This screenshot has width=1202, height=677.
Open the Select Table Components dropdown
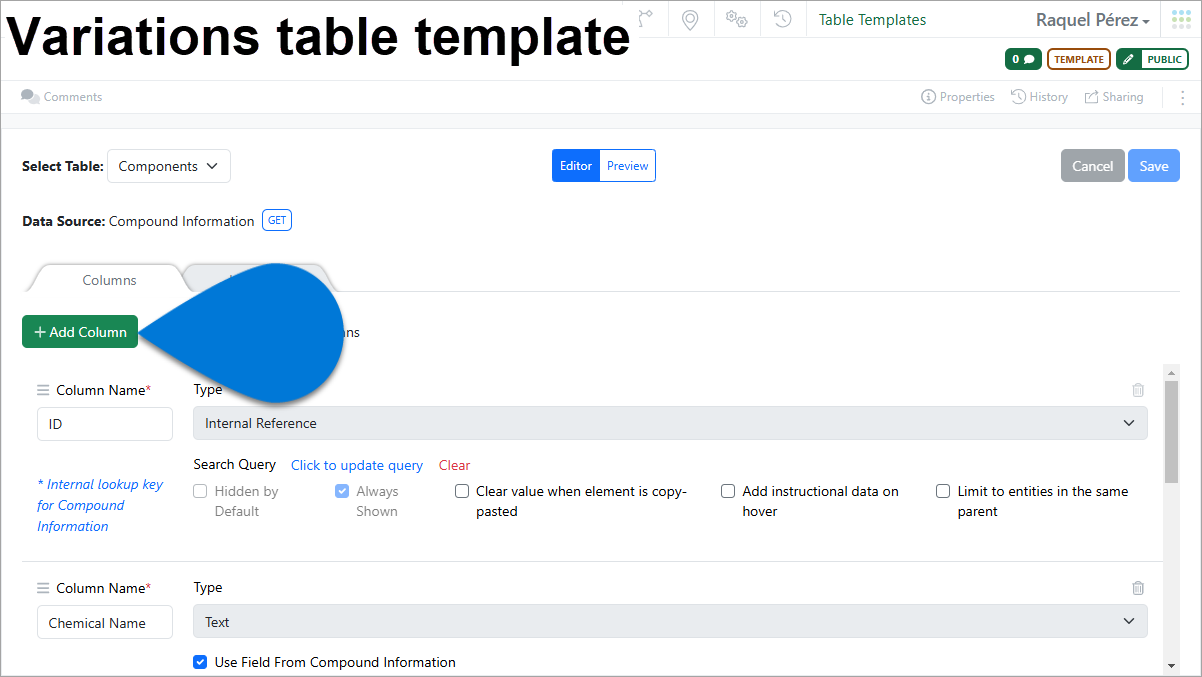click(x=169, y=166)
